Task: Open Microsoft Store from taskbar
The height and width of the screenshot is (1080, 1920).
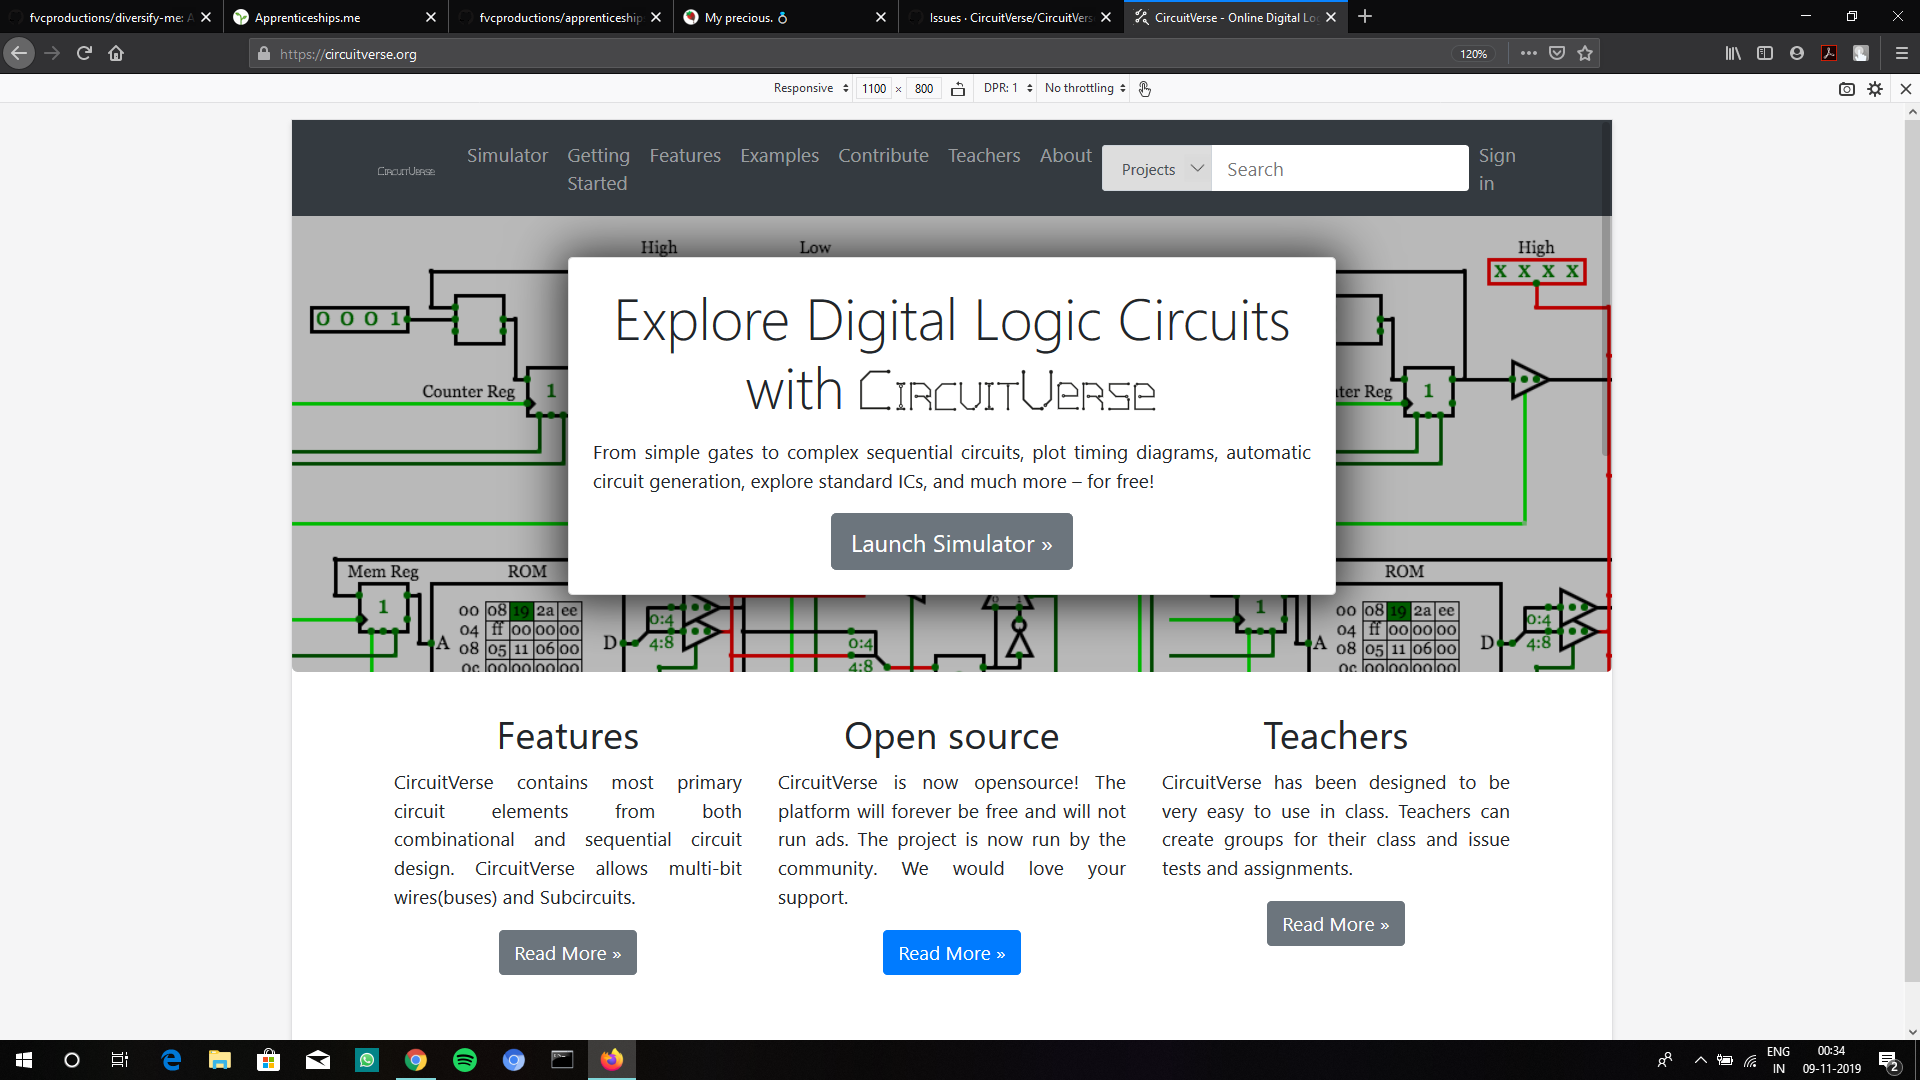Action: 269,1060
